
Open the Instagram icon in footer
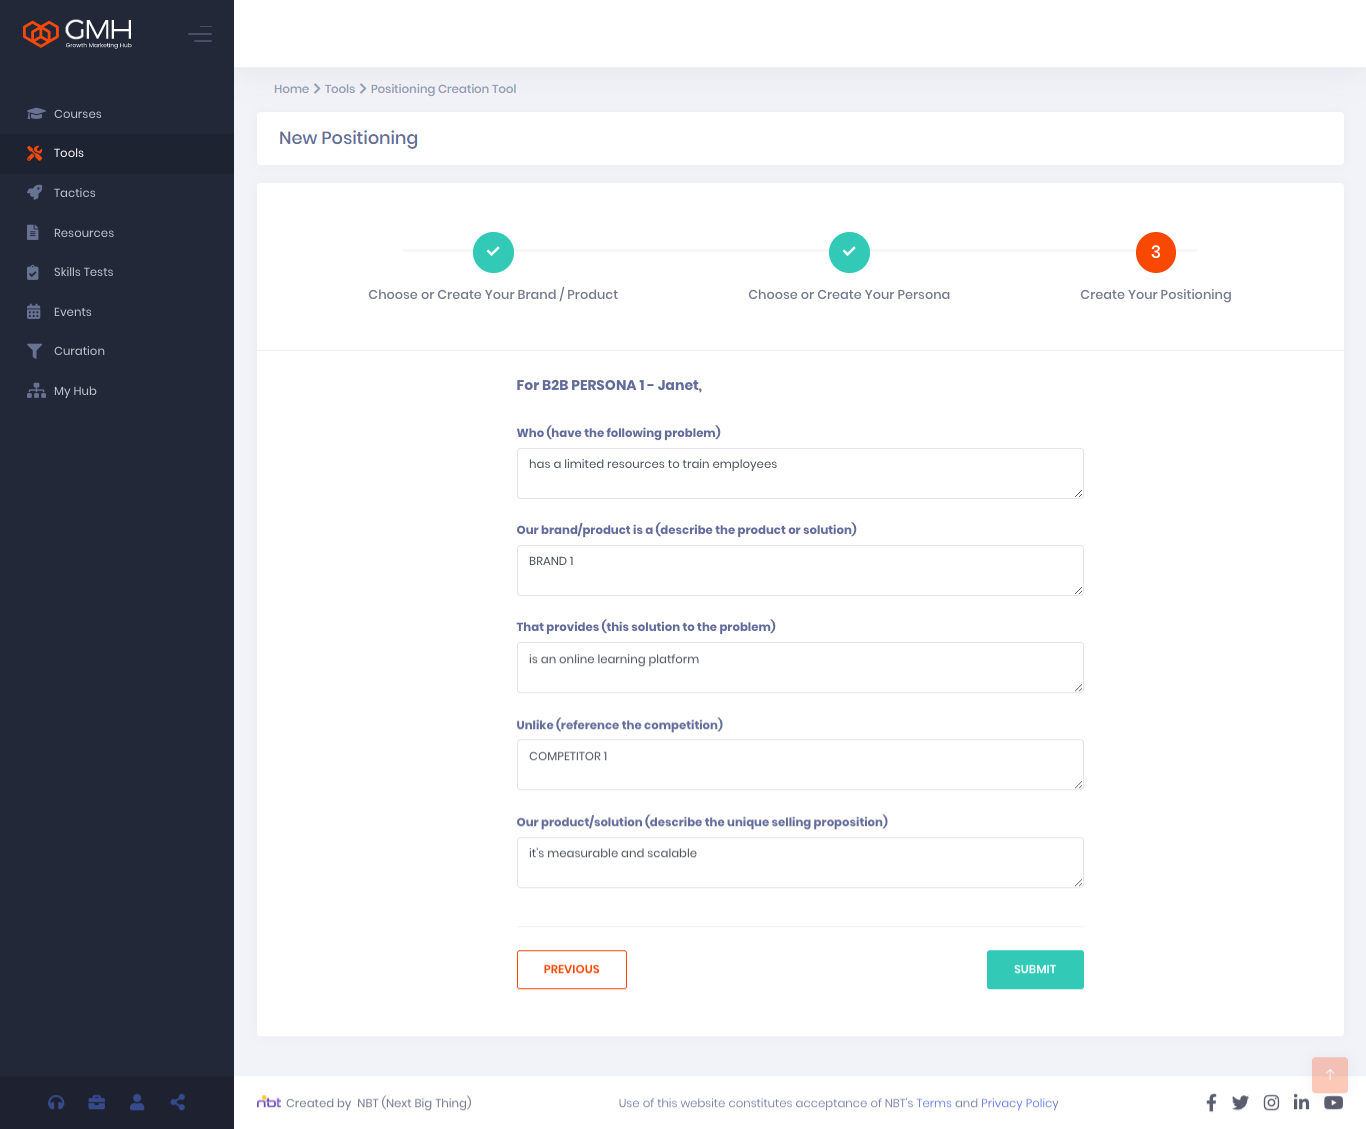point(1271,1102)
